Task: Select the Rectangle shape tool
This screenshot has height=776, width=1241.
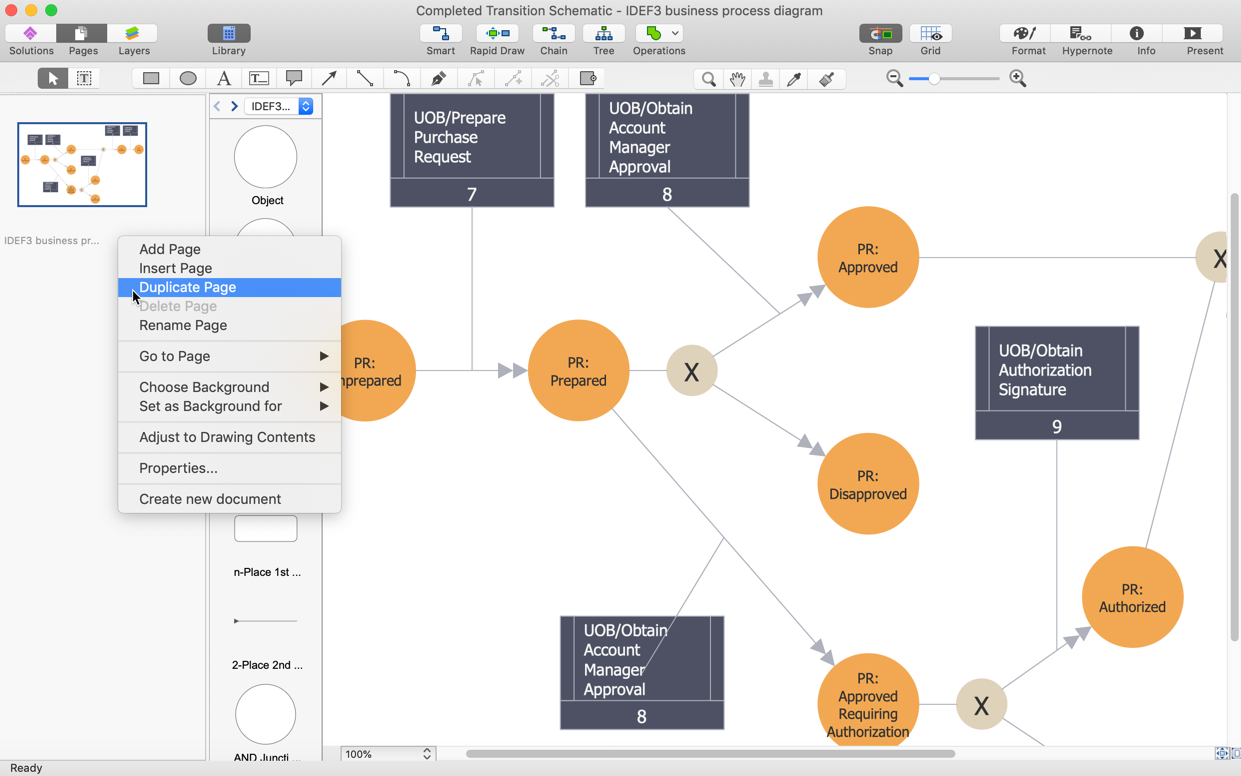Action: click(x=151, y=78)
